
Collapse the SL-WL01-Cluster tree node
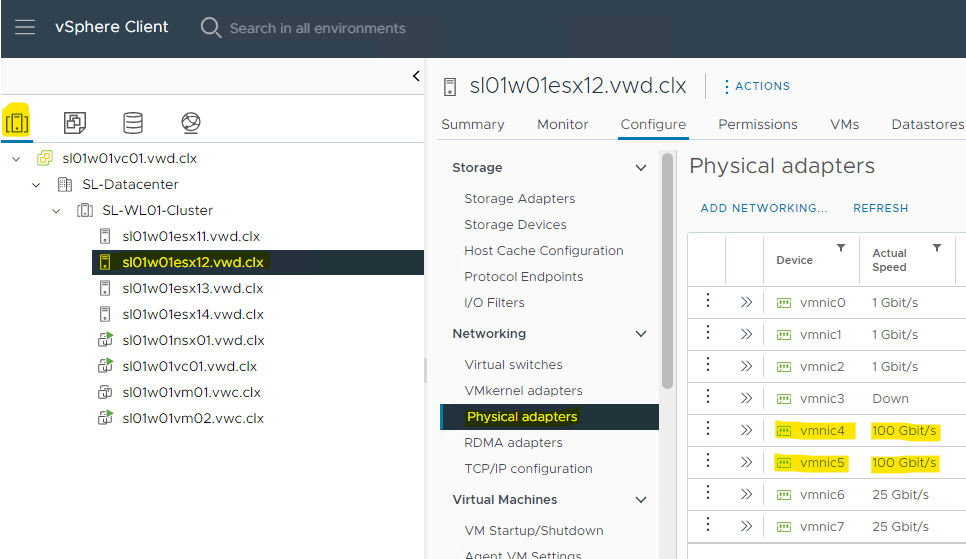tap(57, 211)
